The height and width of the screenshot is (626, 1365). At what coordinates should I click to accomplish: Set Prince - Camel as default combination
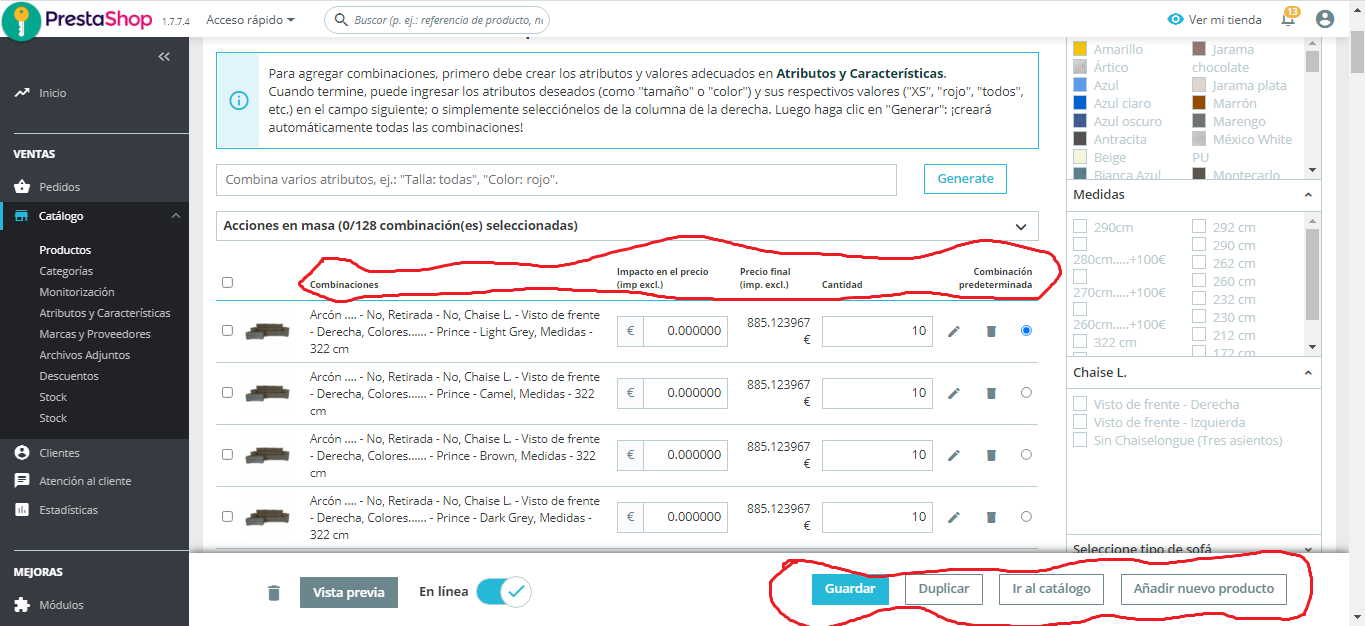click(1026, 393)
